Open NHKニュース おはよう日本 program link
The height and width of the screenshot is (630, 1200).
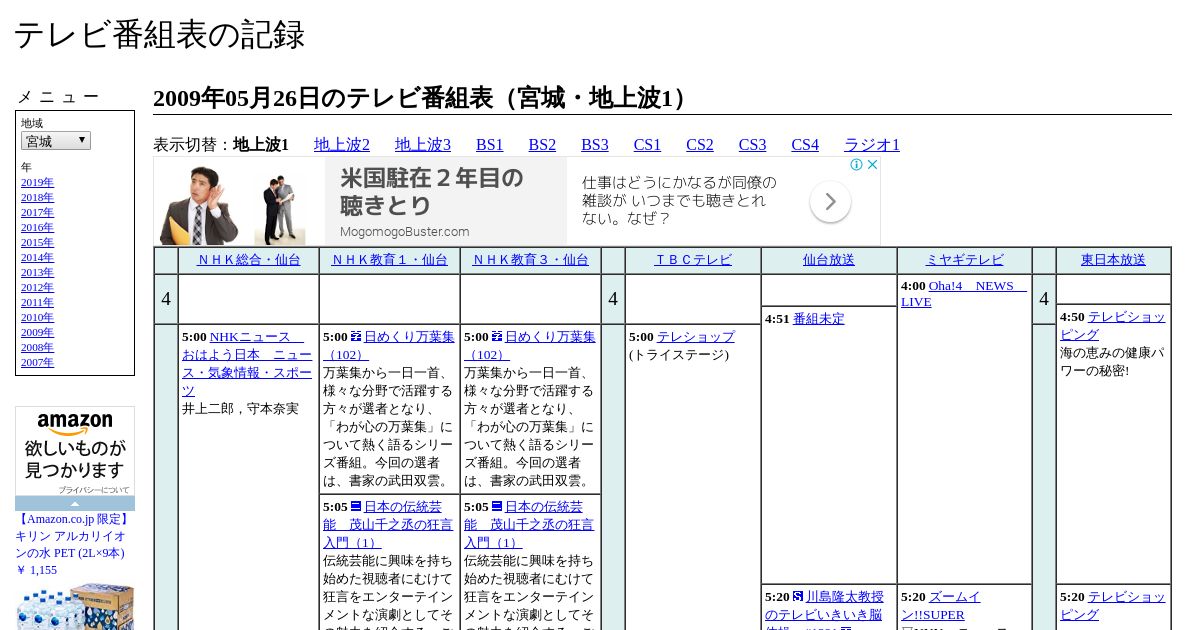[x=247, y=364]
